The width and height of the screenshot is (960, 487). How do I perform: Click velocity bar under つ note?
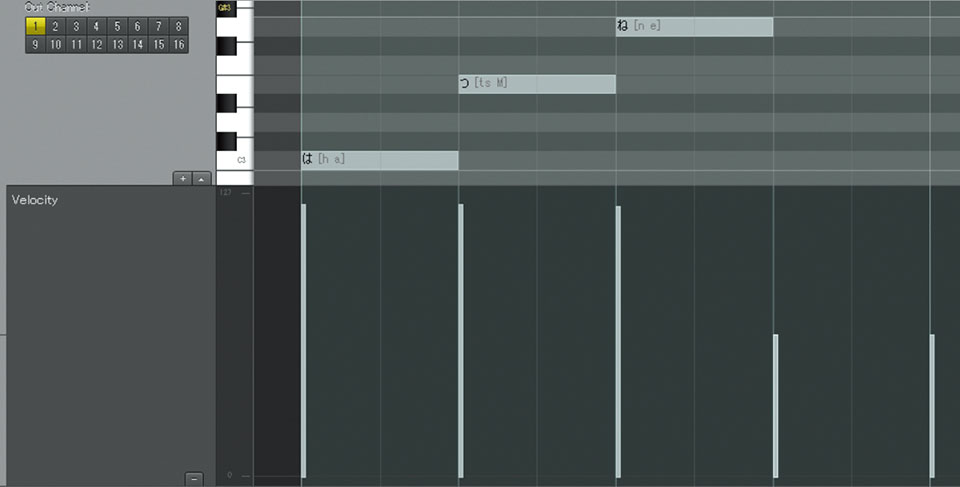(461, 341)
